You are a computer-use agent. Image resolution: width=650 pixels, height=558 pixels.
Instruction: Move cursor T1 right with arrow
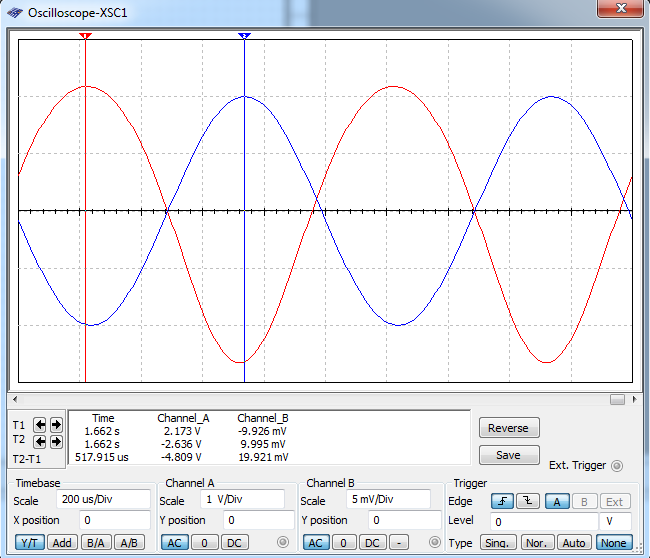[x=56, y=425]
